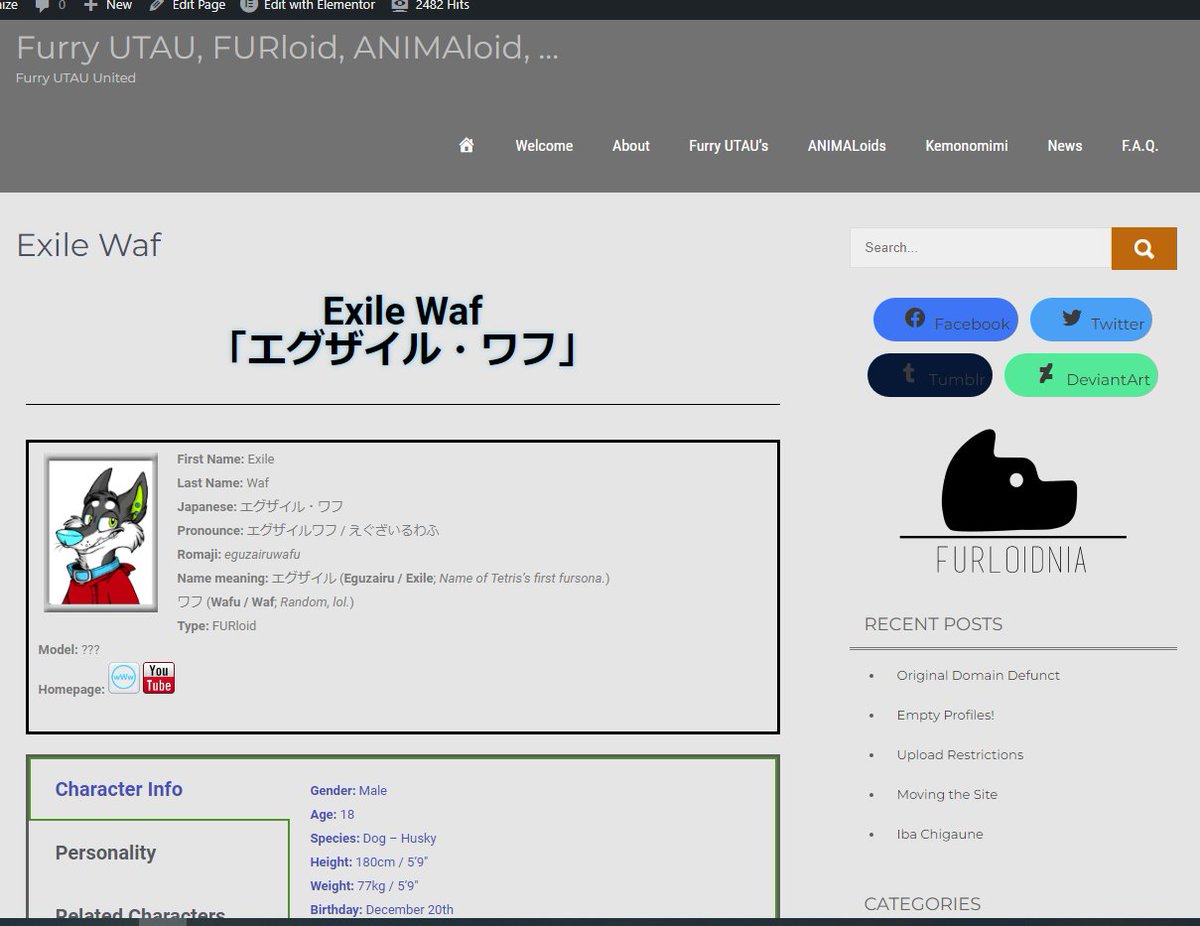Click the Tumblr share button
The width and height of the screenshot is (1200, 926).
[930, 375]
